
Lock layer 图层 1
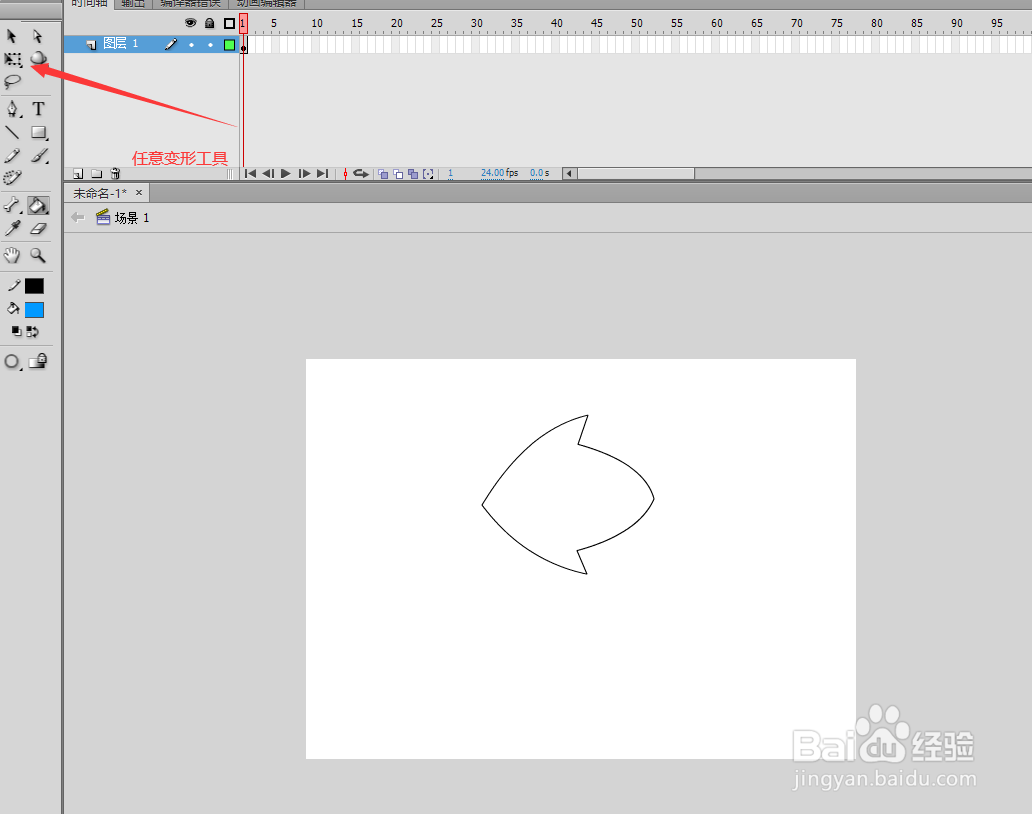(x=210, y=44)
